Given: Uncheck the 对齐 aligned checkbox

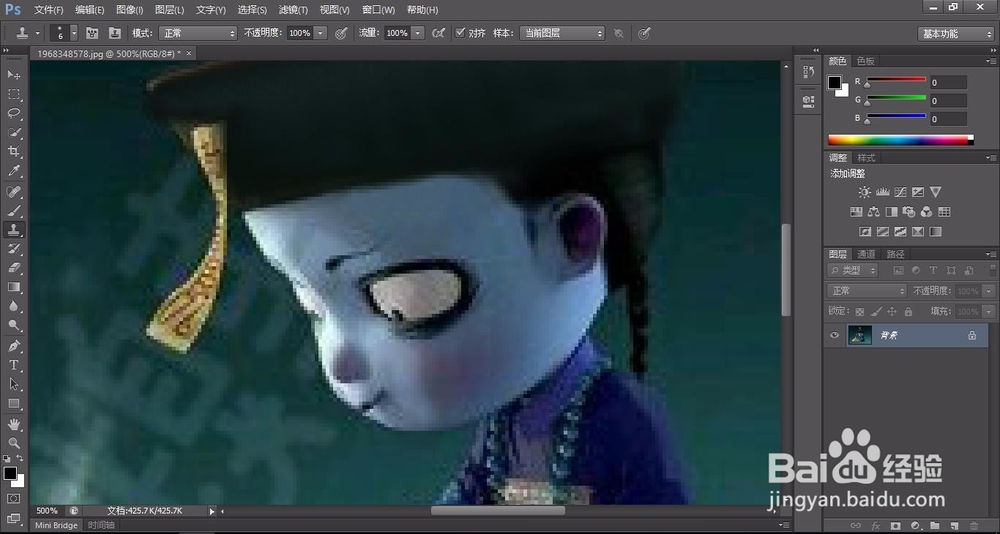Looking at the screenshot, I should 460,33.
